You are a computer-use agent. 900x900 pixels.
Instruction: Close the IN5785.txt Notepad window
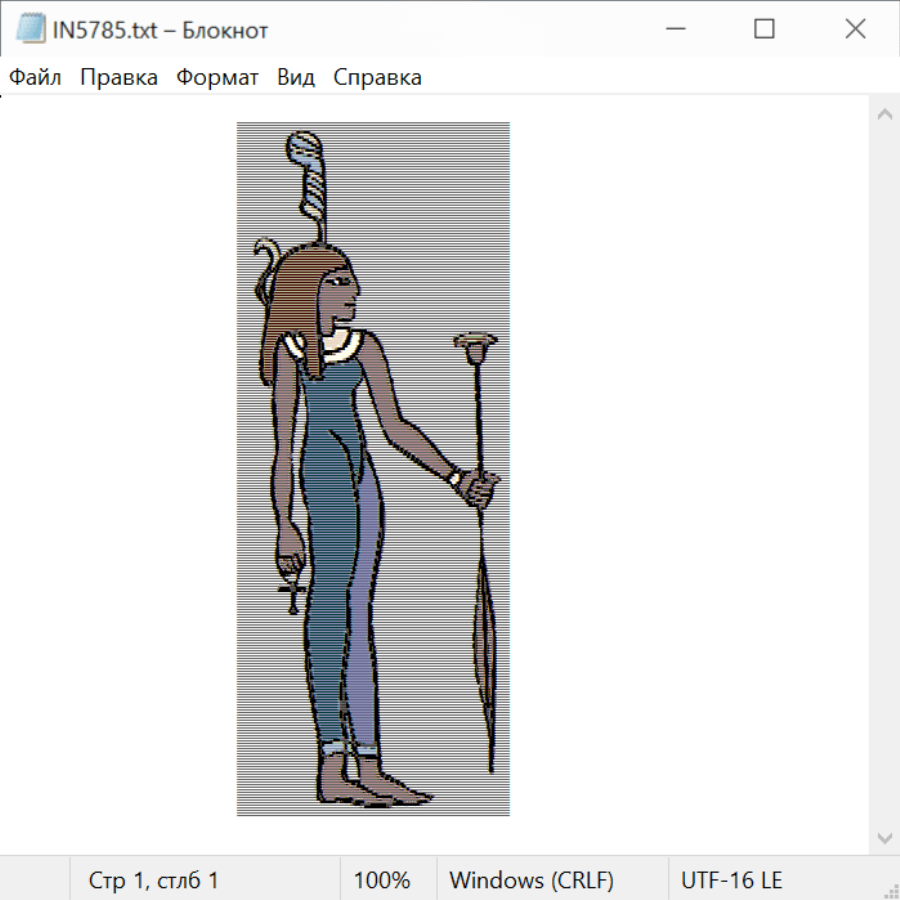pos(855,30)
